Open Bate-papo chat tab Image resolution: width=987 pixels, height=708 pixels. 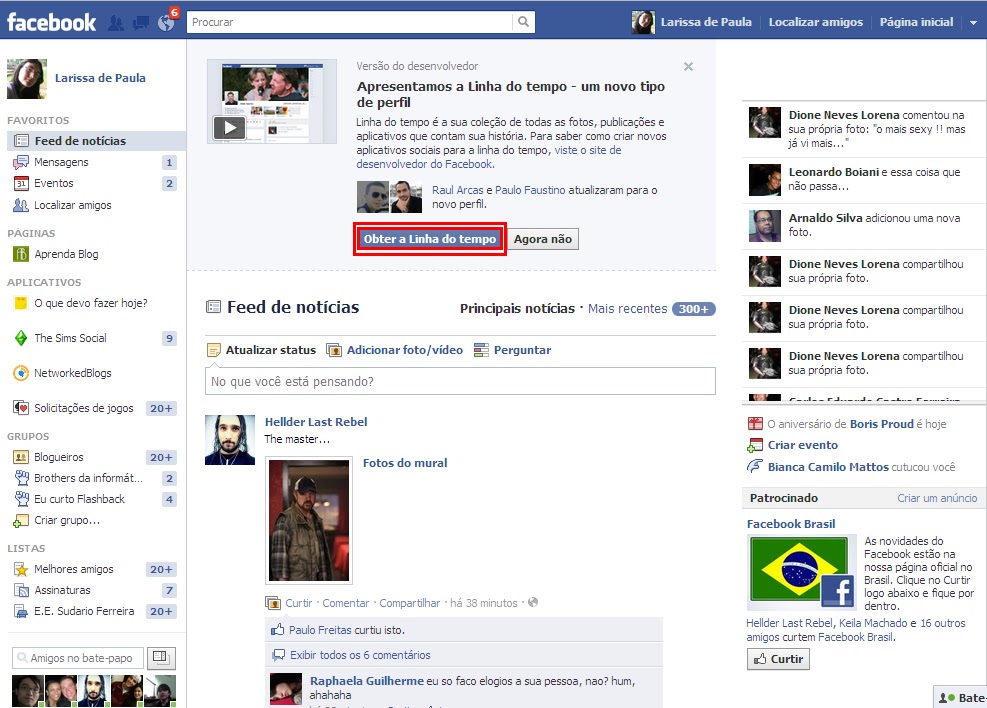coord(961,697)
